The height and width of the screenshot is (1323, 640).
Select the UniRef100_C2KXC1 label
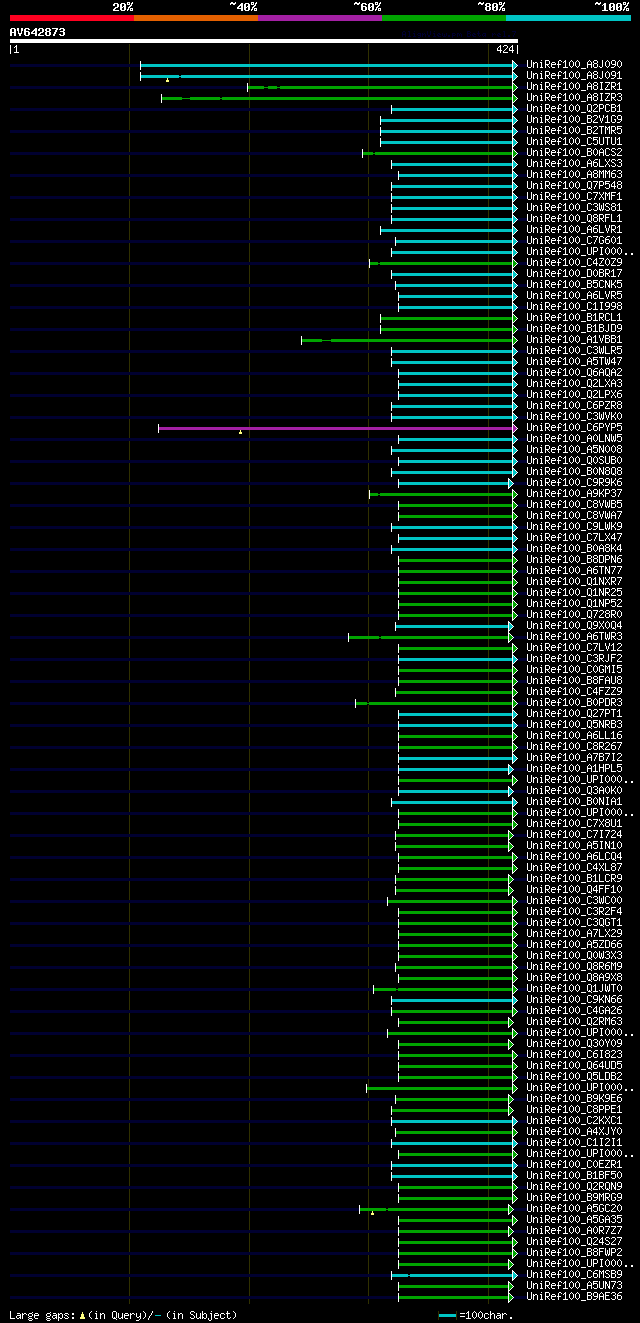click(574, 1121)
